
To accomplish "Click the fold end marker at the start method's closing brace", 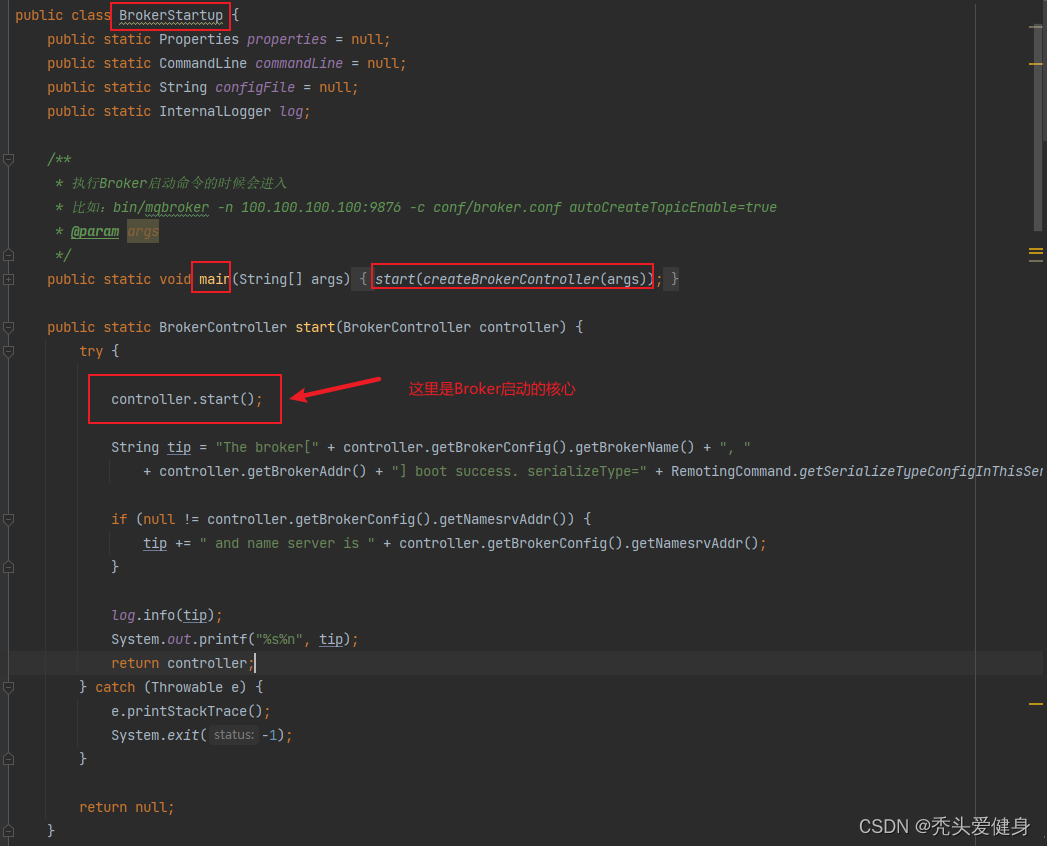I will point(9,831).
